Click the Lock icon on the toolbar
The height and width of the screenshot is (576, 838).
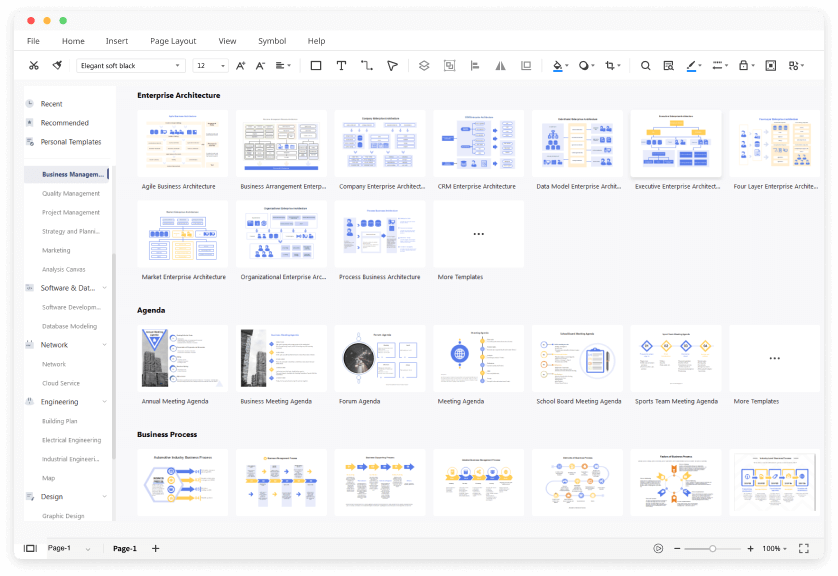[744, 64]
